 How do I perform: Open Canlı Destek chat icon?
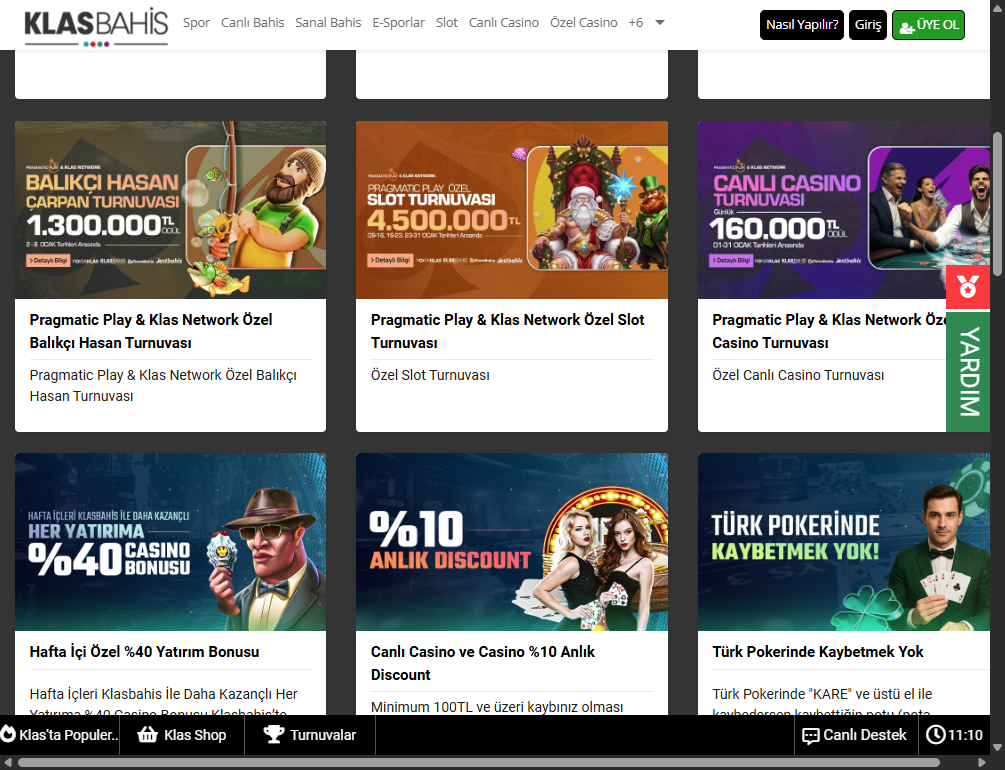(x=810, y=735)
